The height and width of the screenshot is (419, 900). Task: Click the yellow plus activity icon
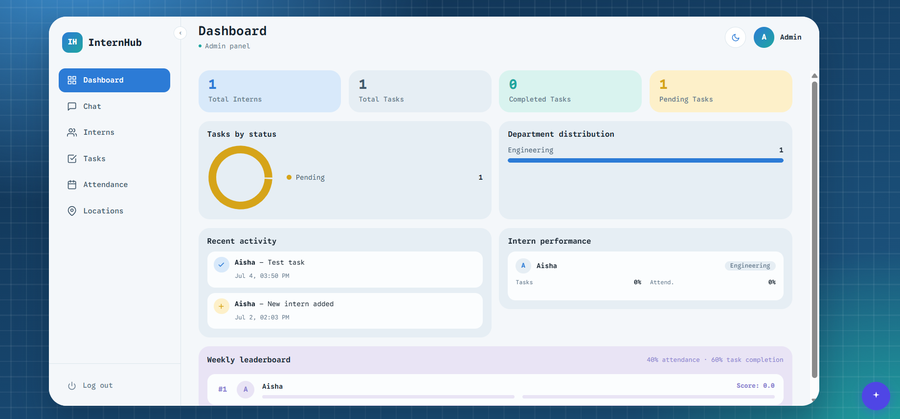pyautogui.click(x=222, y=306)
